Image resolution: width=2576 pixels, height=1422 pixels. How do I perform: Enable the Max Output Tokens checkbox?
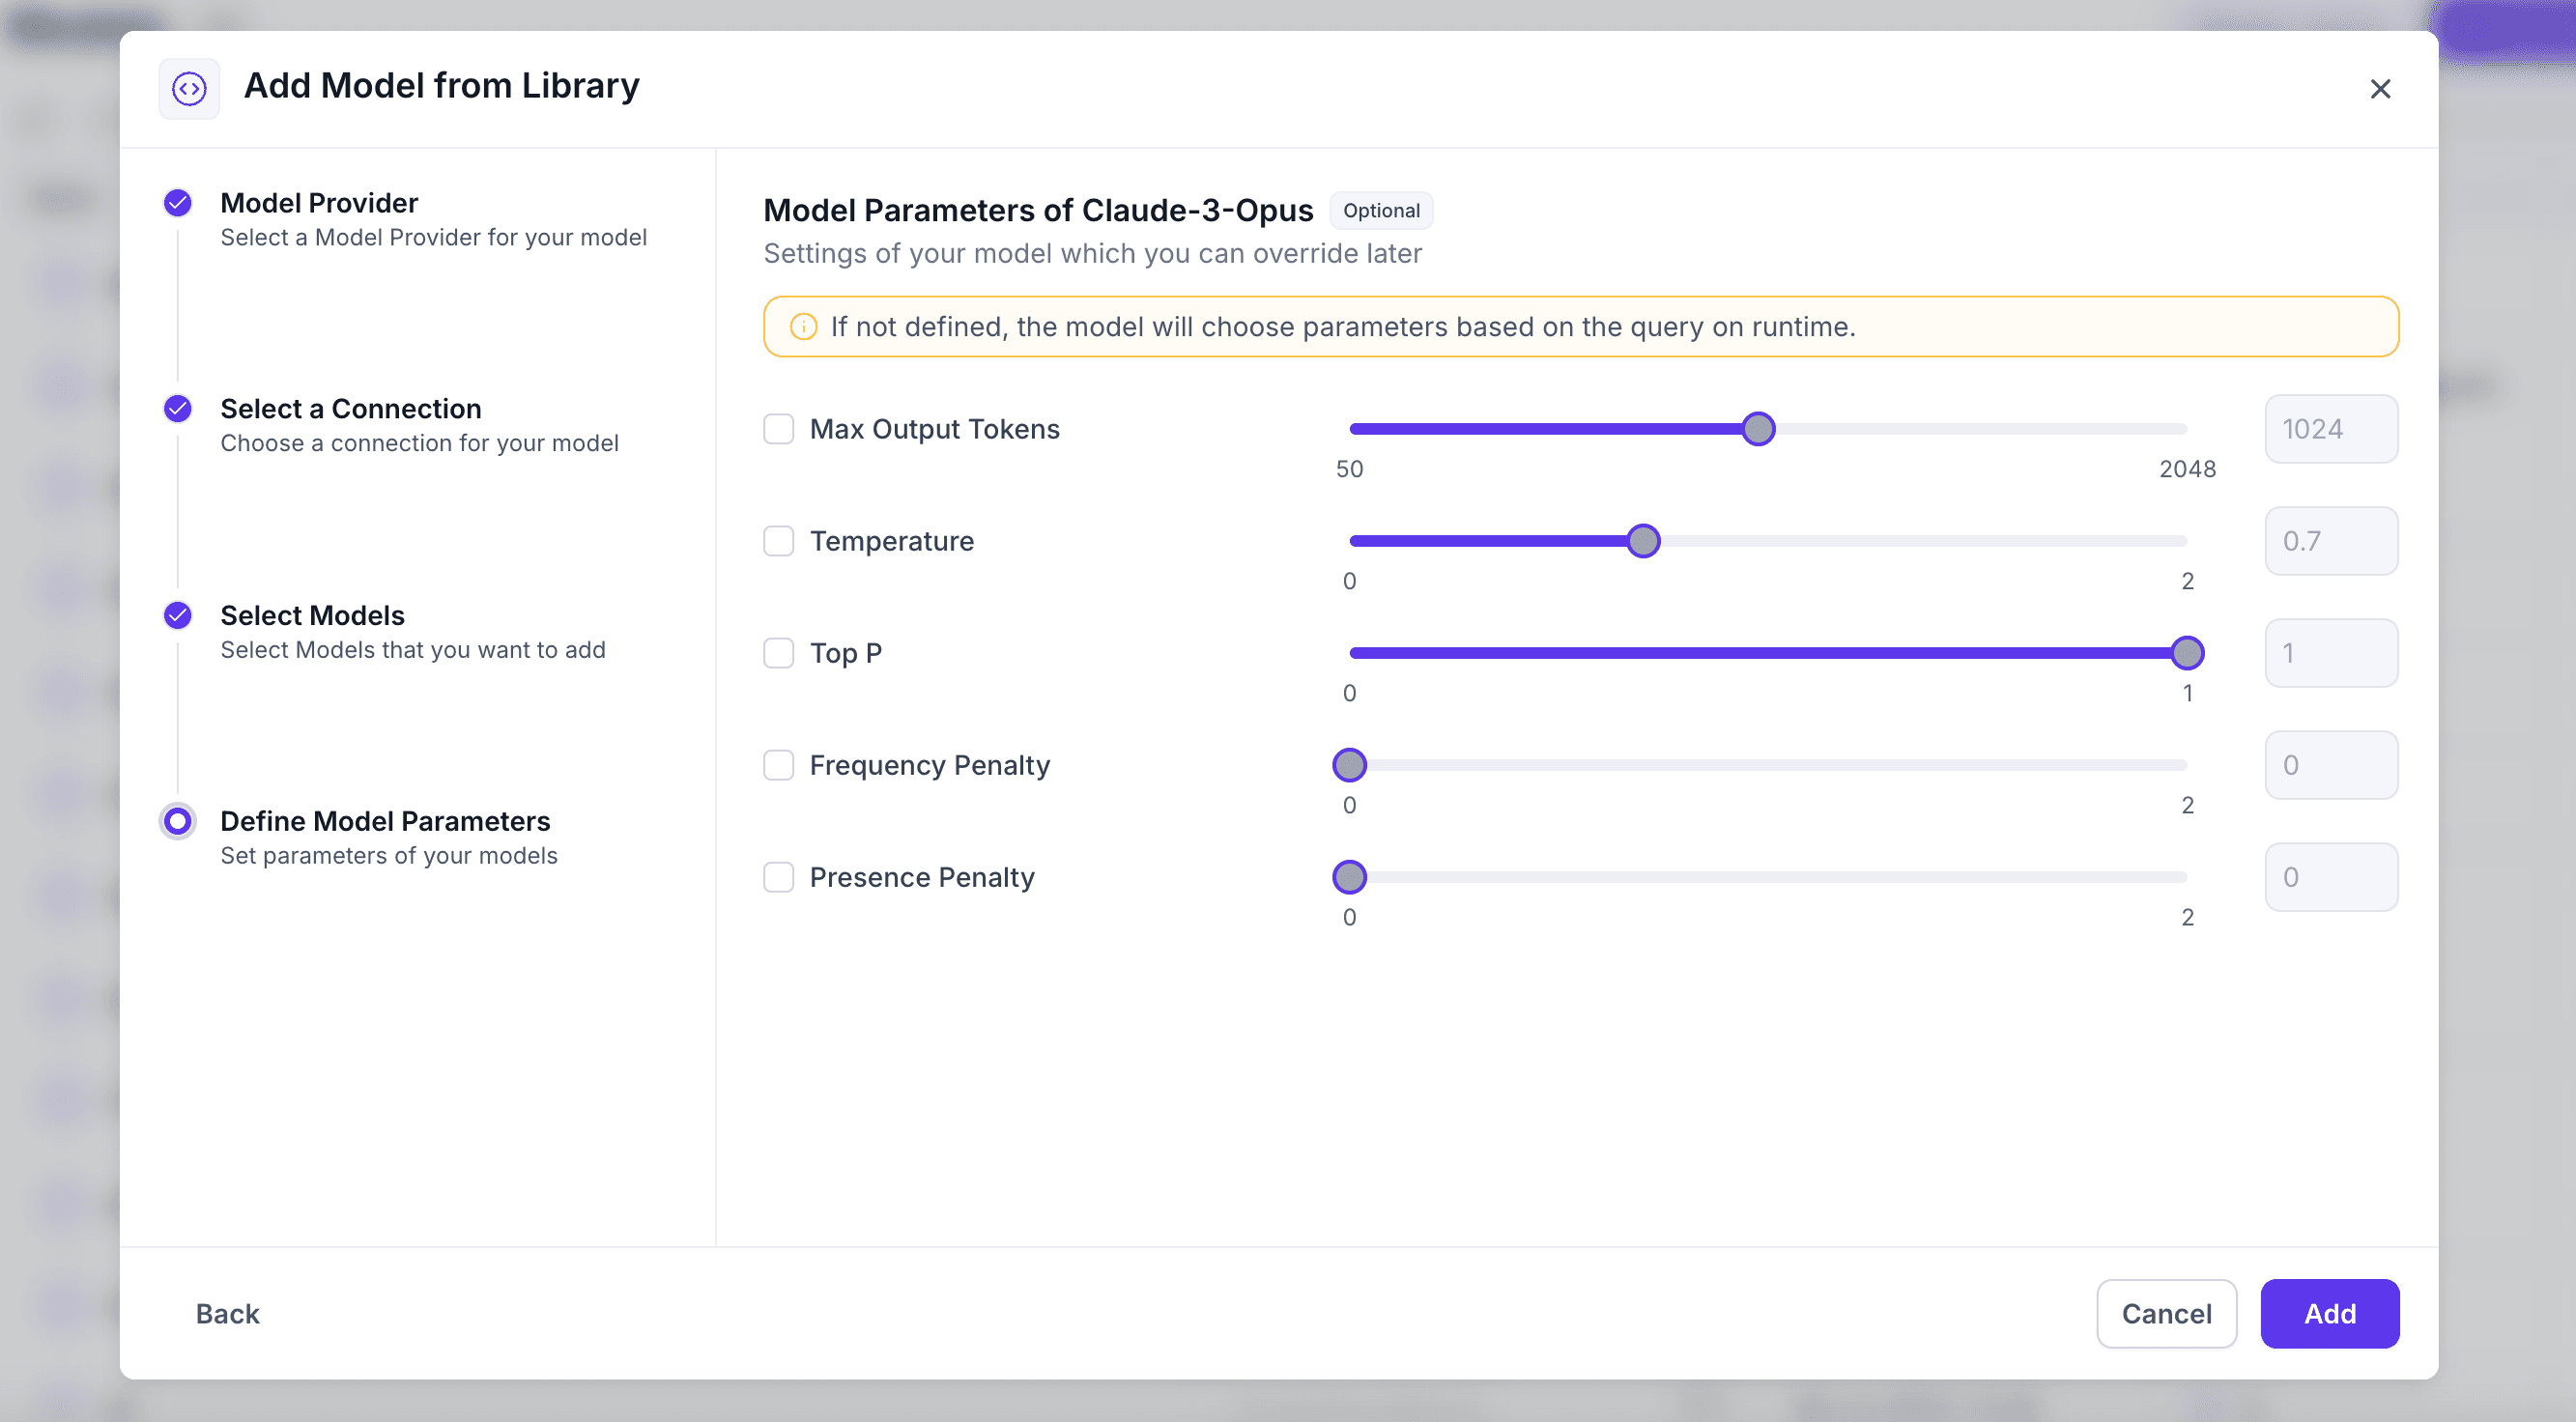coord(778,429)
